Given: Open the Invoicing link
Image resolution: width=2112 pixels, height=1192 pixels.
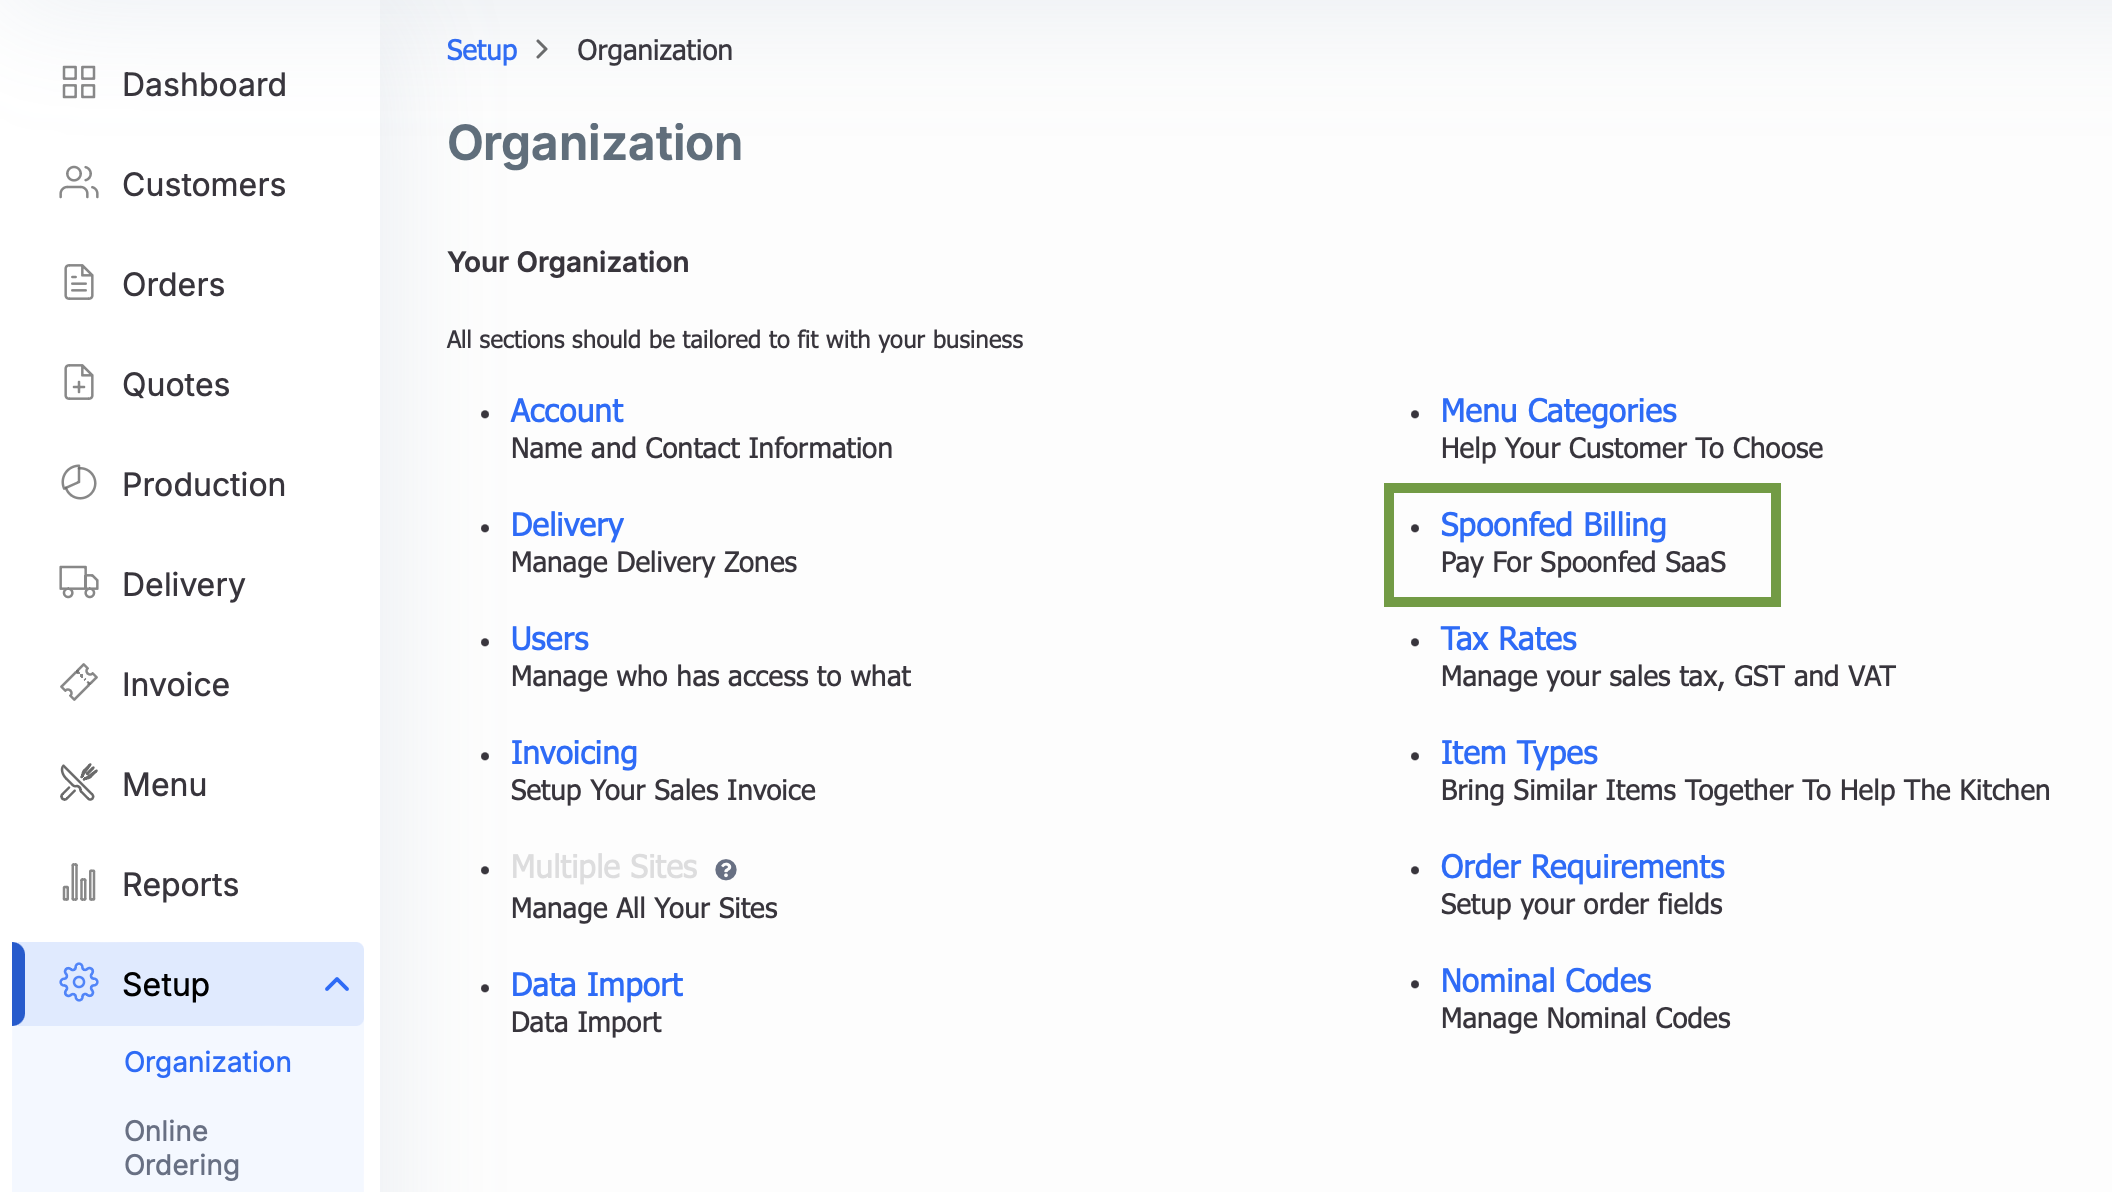Looking at the screenshot, I should pyautogui.click(x=574, y=753).
